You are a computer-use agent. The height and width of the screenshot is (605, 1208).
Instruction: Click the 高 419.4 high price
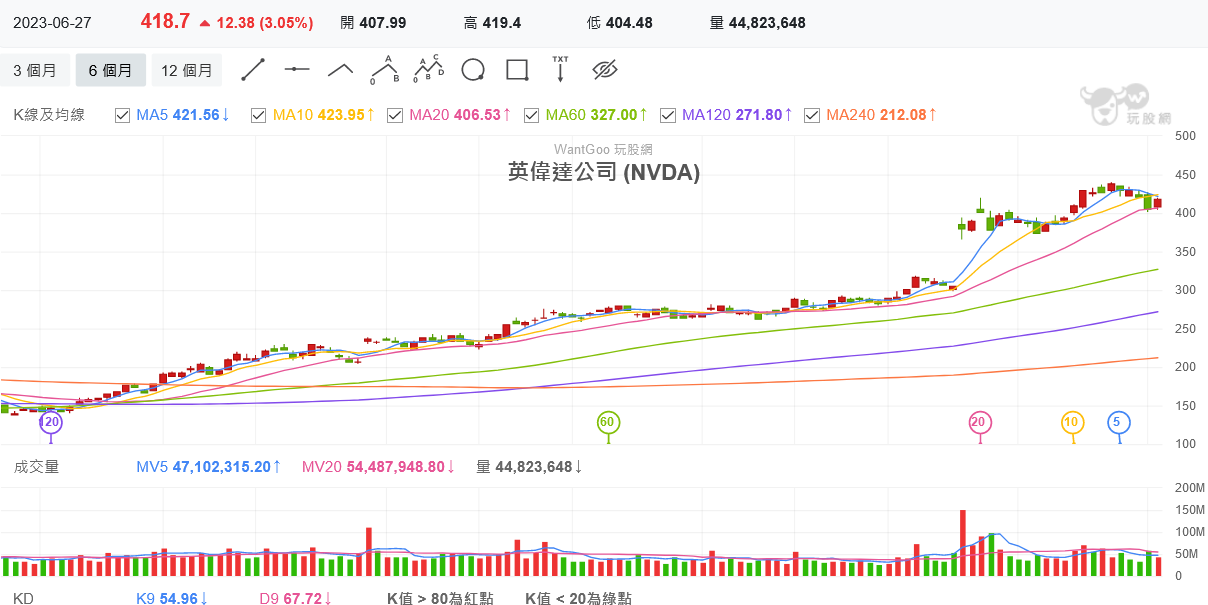(x=493, y=23)
